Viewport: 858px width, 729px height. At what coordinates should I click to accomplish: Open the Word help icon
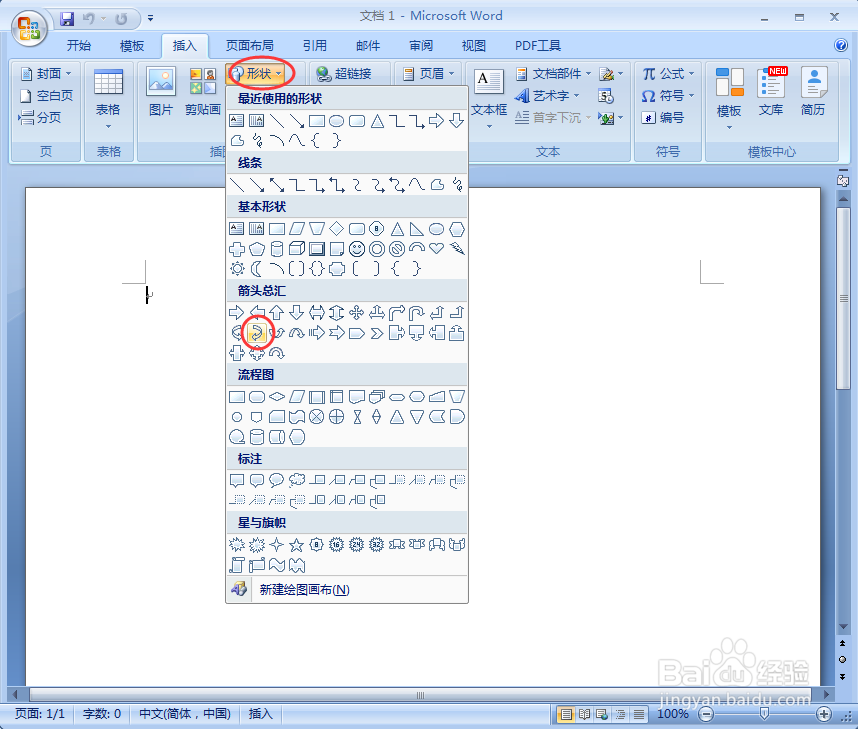click(841, 45)
